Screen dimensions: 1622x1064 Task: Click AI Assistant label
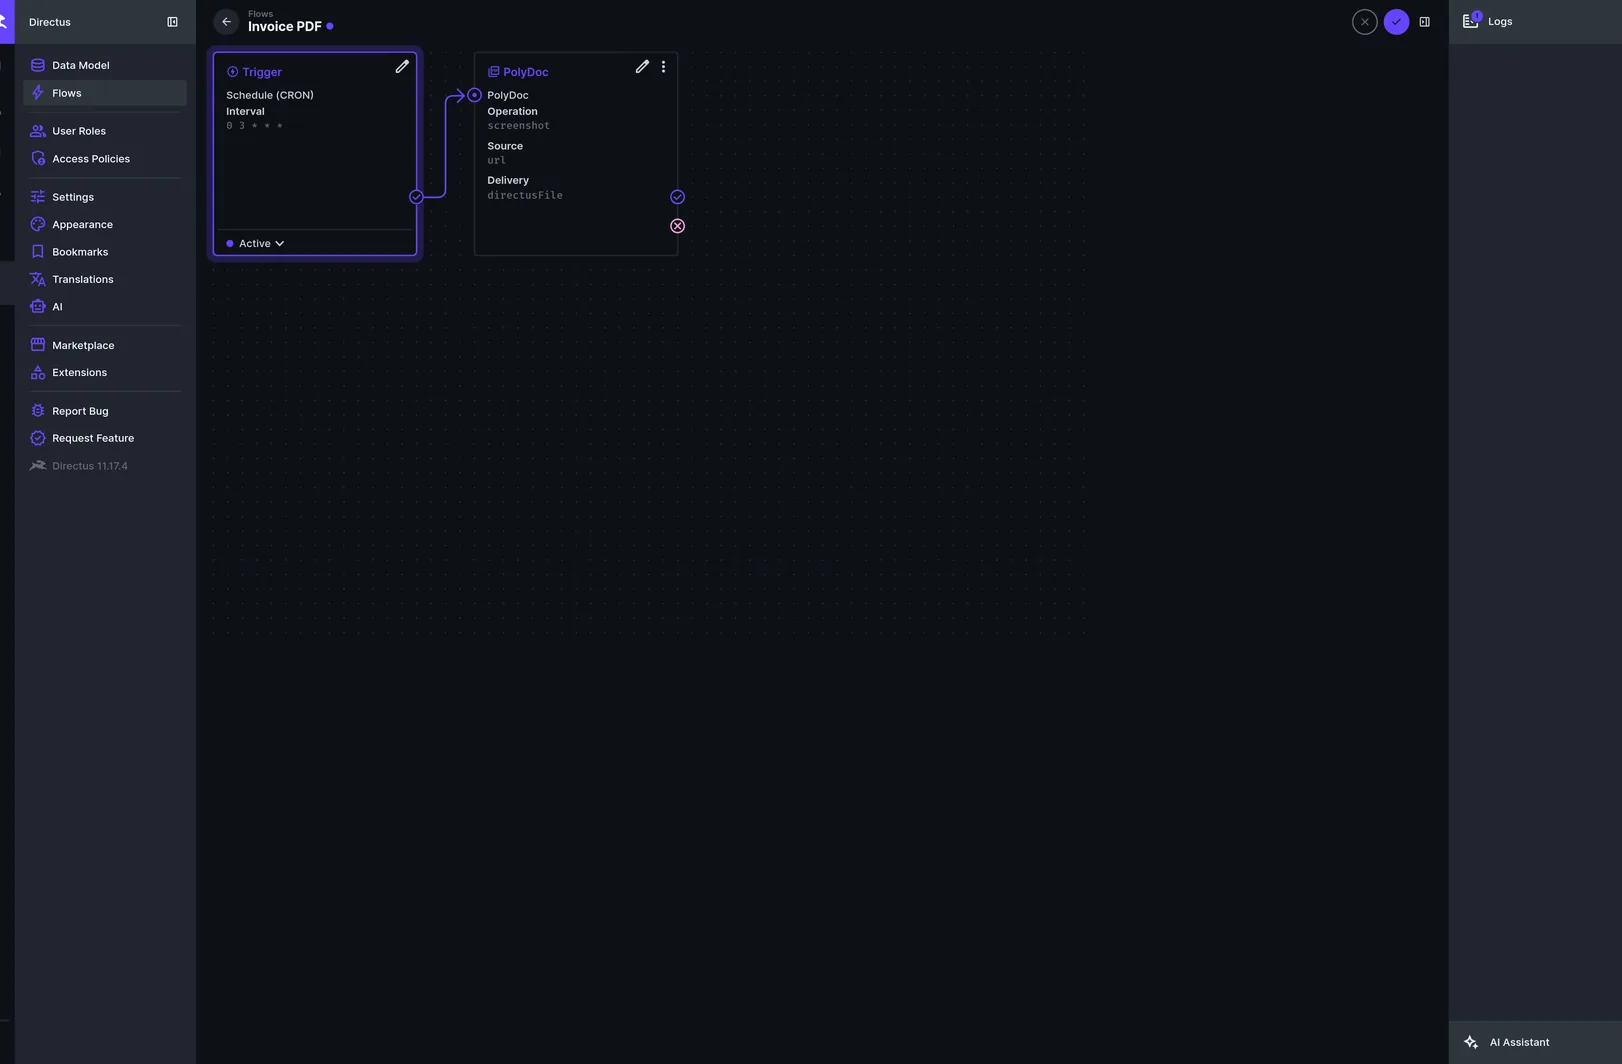(1519, 1042)
